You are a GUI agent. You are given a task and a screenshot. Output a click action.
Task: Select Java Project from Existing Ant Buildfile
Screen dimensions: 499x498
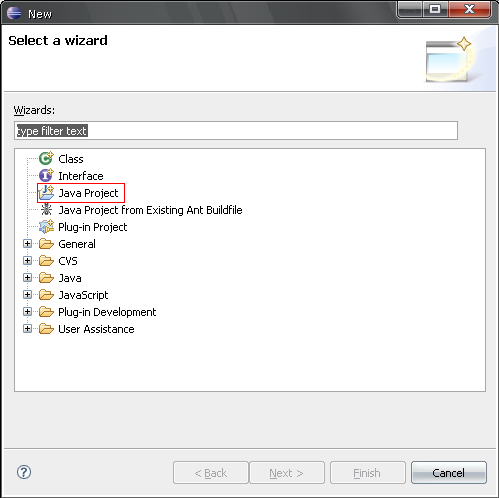(150, 210)
